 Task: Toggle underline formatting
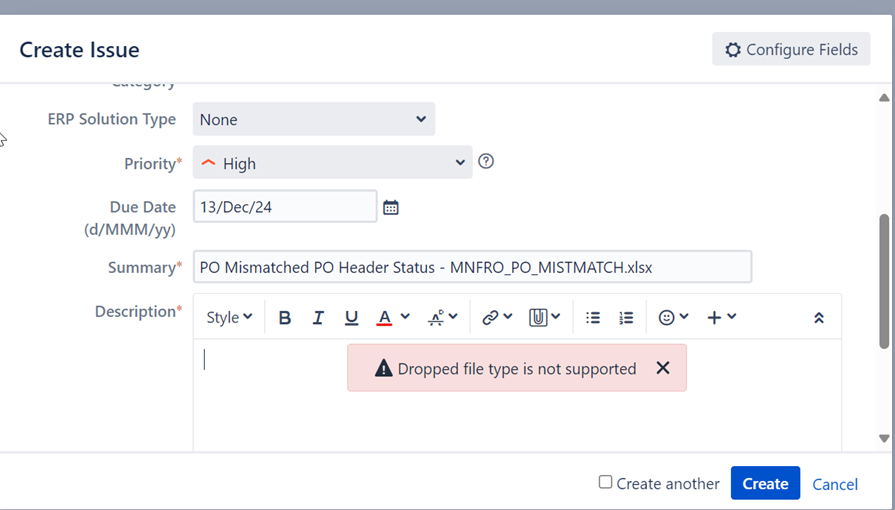coord(351,318)
